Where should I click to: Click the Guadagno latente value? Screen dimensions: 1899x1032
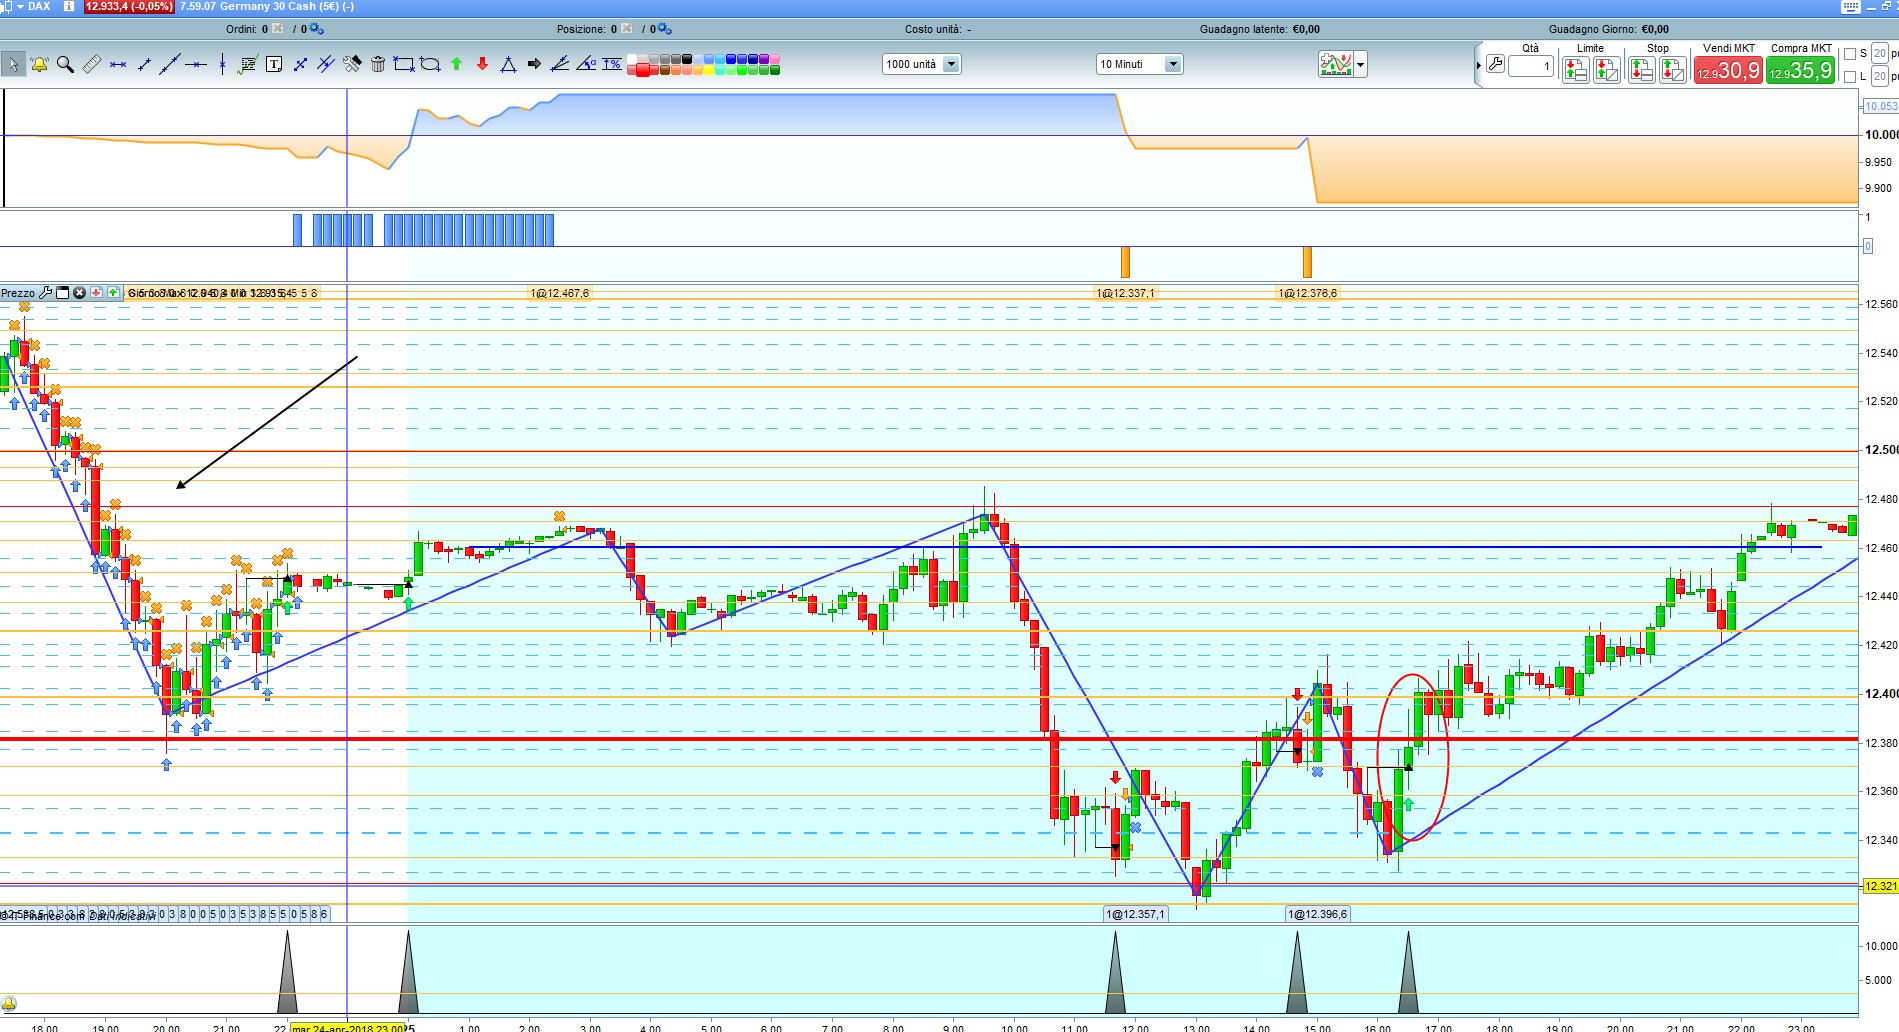pos(1306,29)
